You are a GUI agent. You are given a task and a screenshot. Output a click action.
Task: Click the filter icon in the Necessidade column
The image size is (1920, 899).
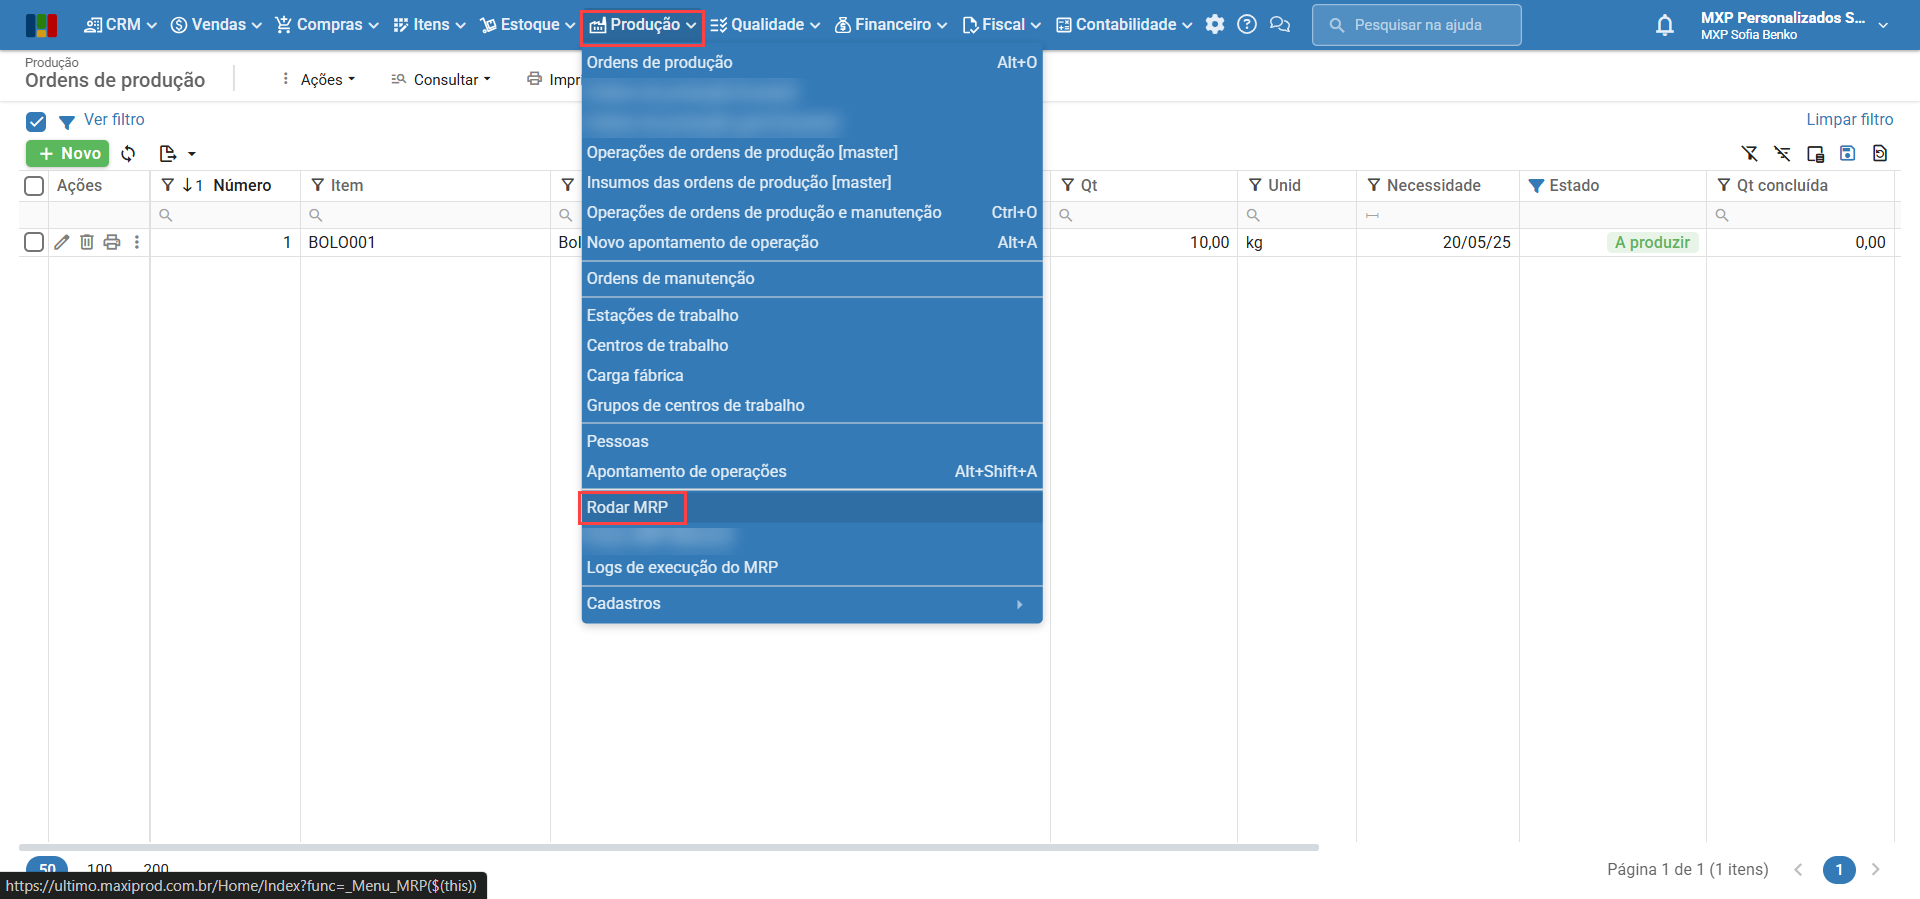coord(1374,185)
